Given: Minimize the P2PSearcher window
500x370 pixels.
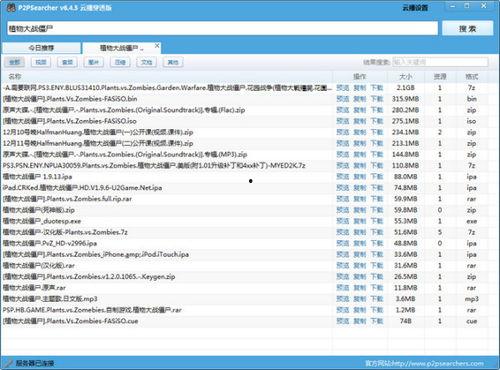Looking at the screenshot, I should pos(453,6).
